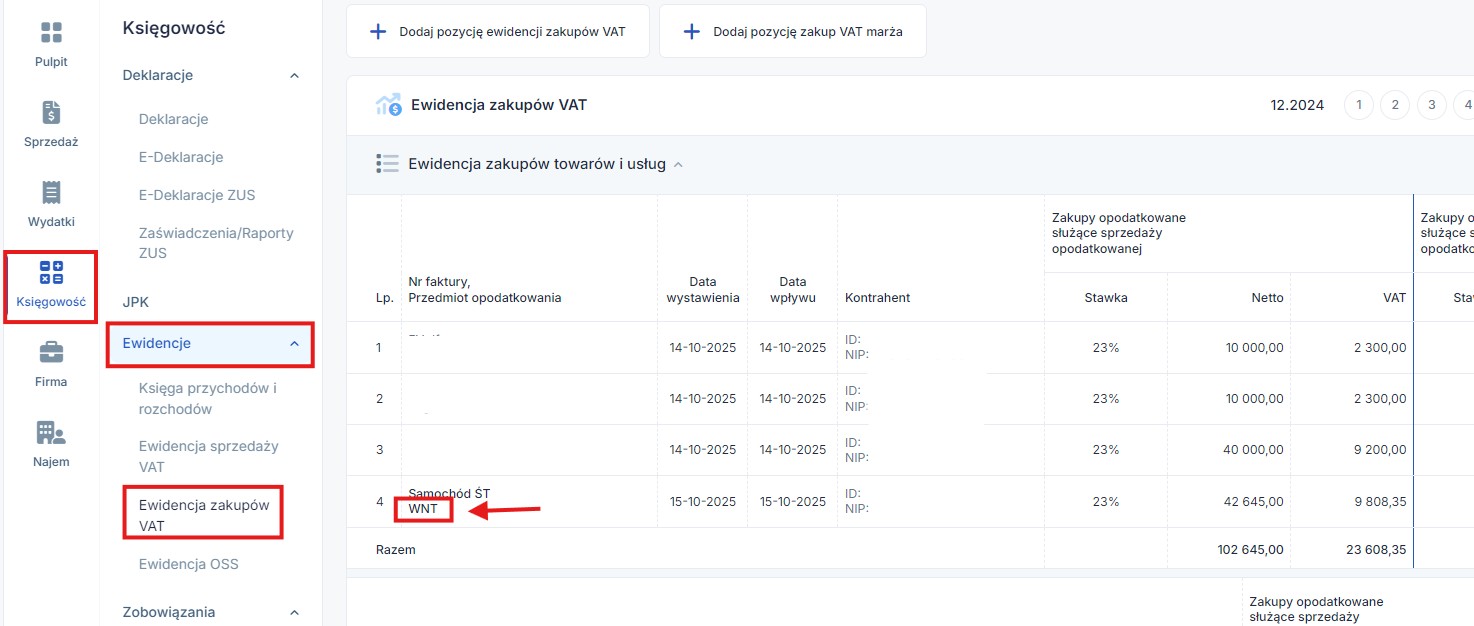The width and height of the screenshot is (1474, 626).
Task: Open the Sprzedaż sidebar icon
Action: click(51, 112)
